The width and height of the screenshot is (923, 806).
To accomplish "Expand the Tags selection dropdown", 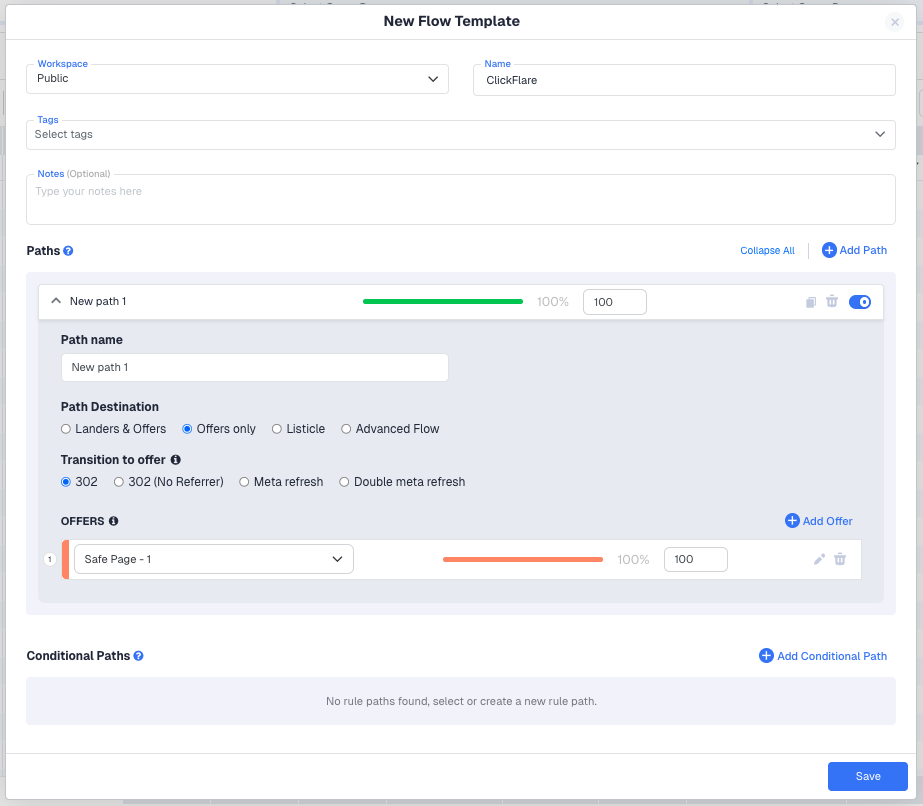I will [460, 135].
